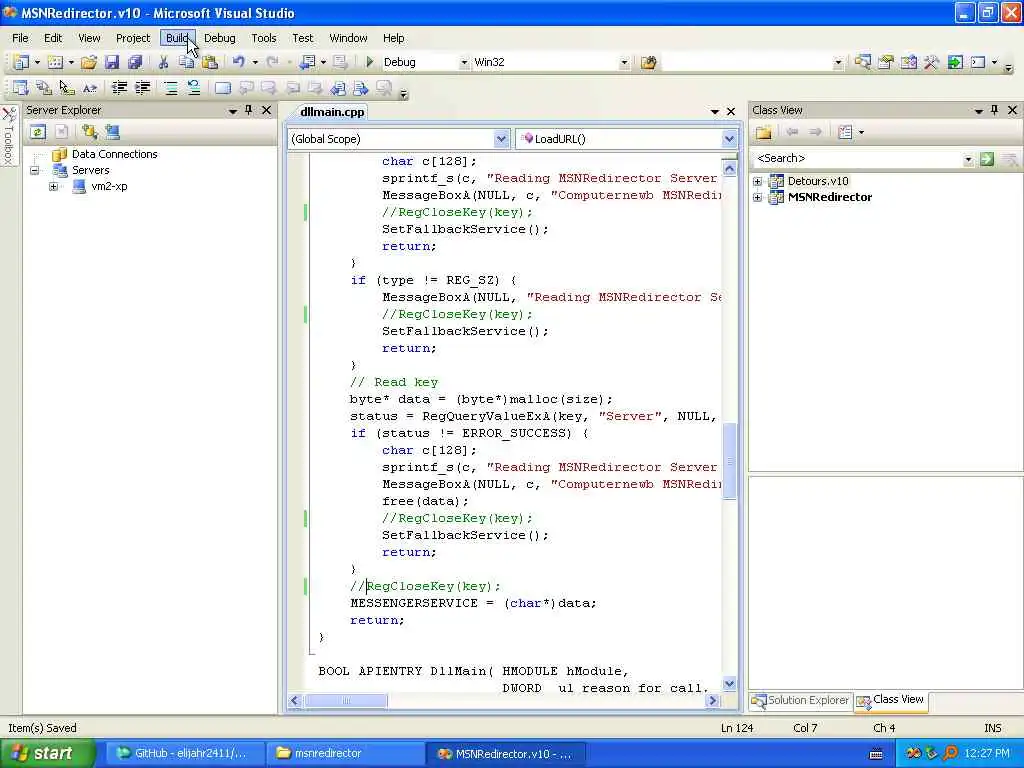Image resolution: width=1024 pixels, height=768 pixels.
Task: Open the Object Browser toolbar icon
Action: [x=908, y=62]
